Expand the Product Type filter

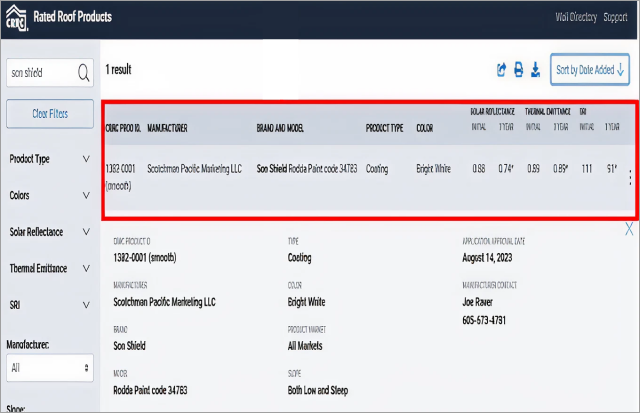[x=50, y=159]
